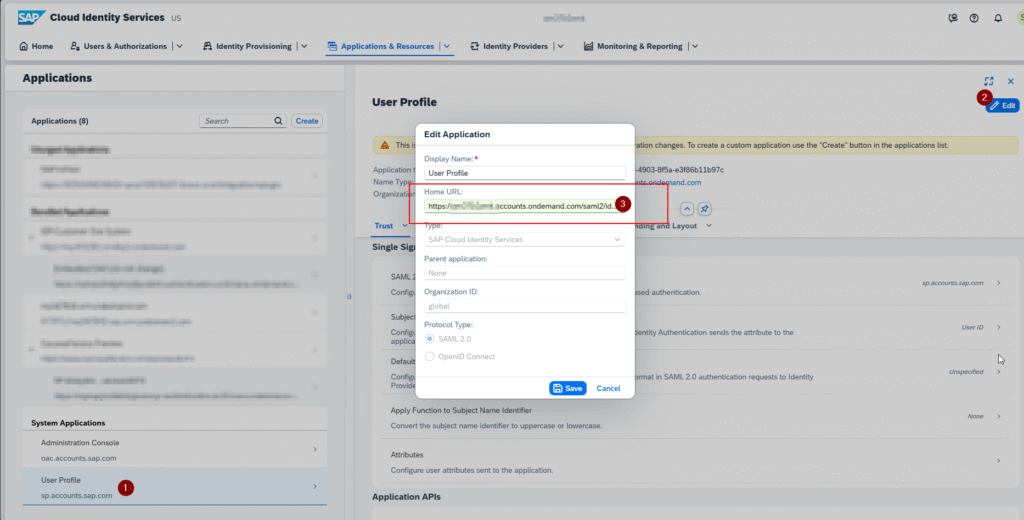Open the Home navigation item
The image size is (1024, 520).
coord(37,46)
